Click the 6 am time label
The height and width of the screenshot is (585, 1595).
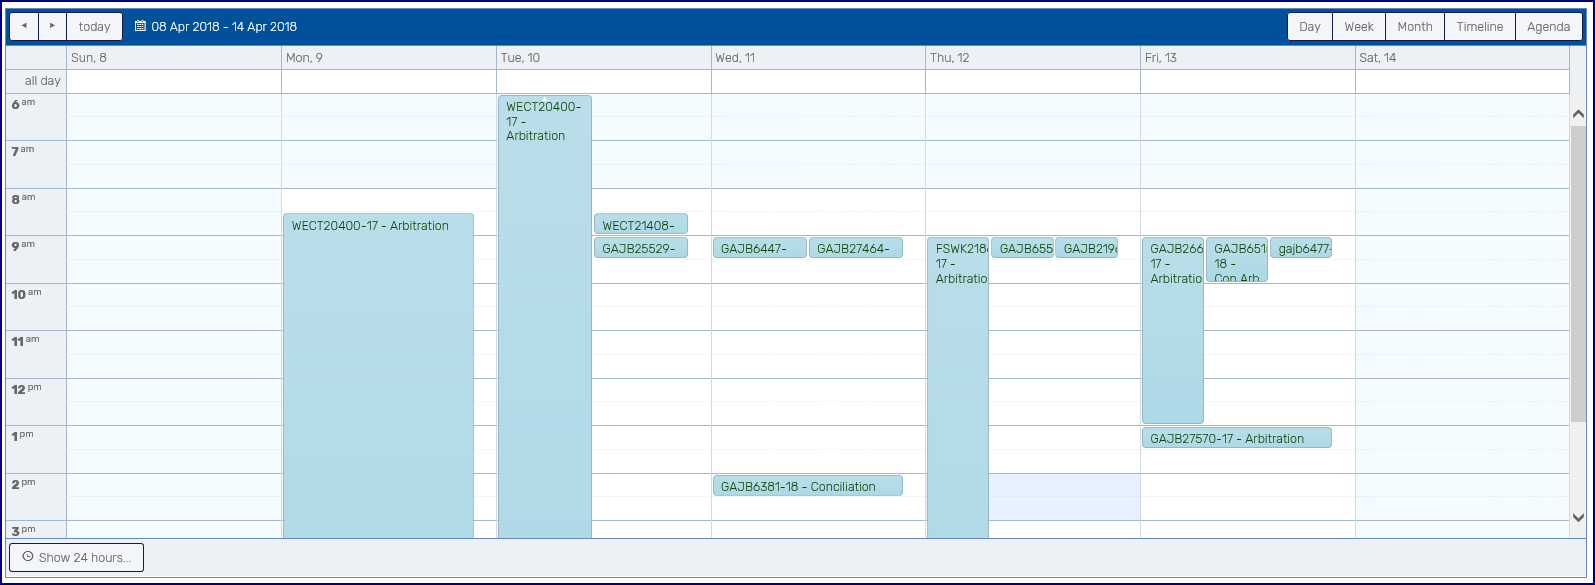tap(23, 104)
